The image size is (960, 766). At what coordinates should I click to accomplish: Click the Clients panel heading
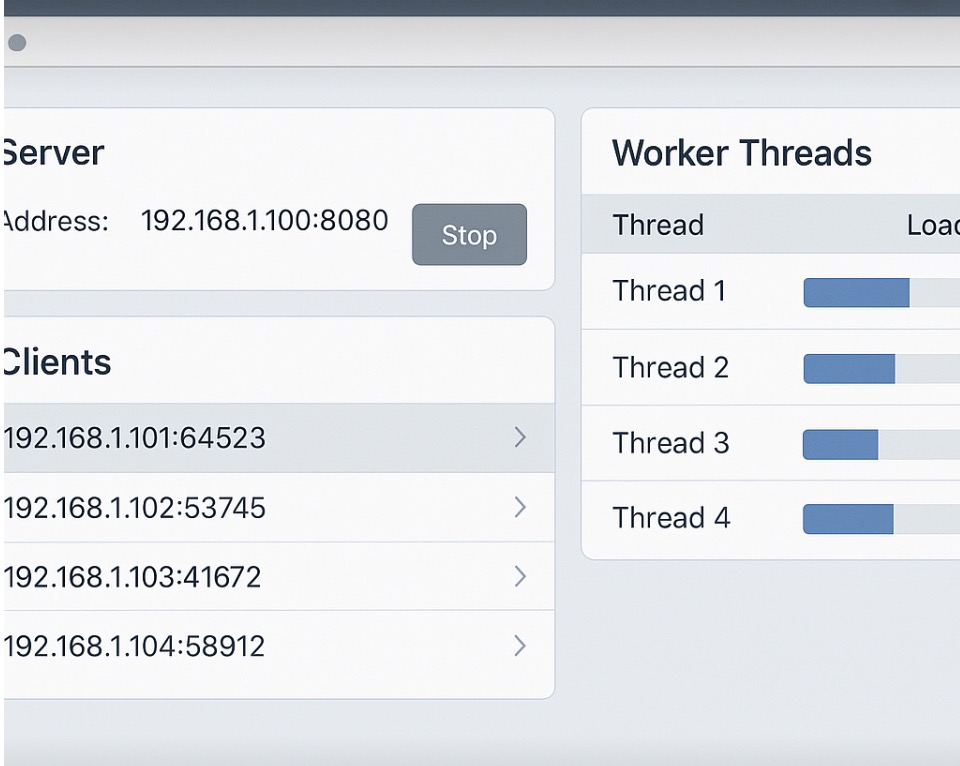pos(56,362)
